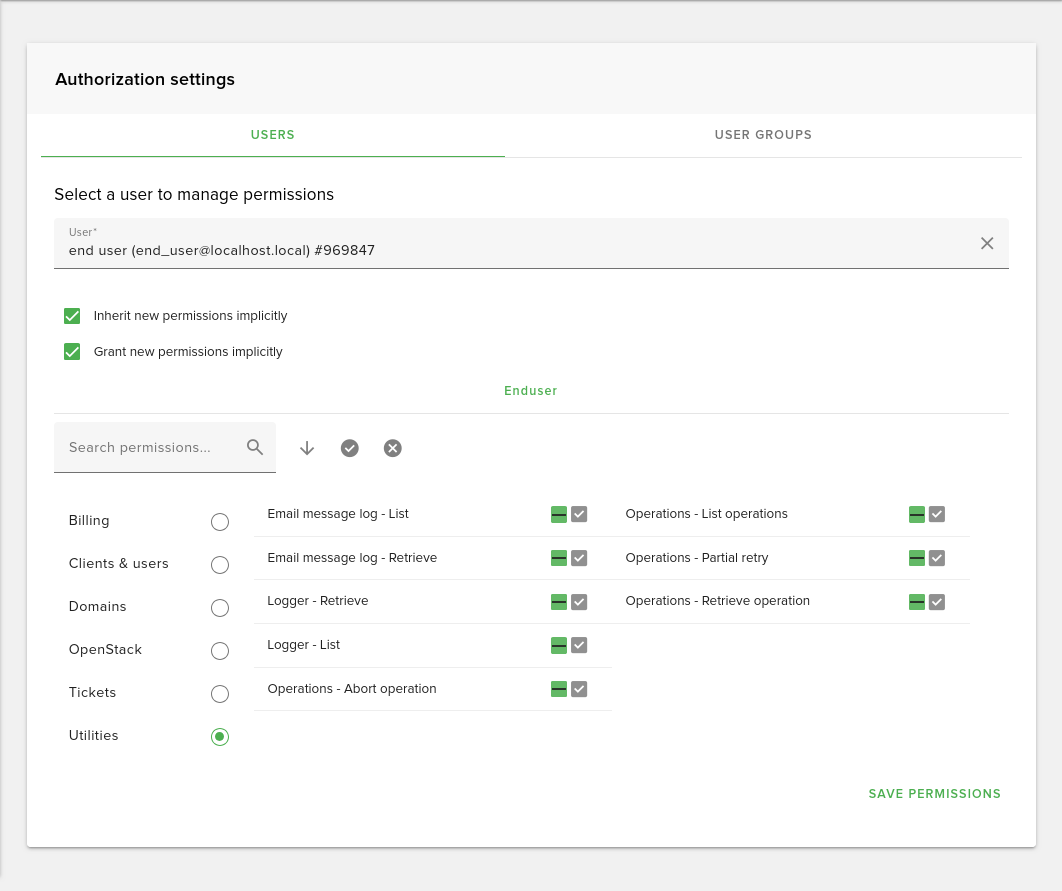This screenshot has width=1062, height=891.
Task: Click the circled checkmark select-all icon
Action: (349, 448)
